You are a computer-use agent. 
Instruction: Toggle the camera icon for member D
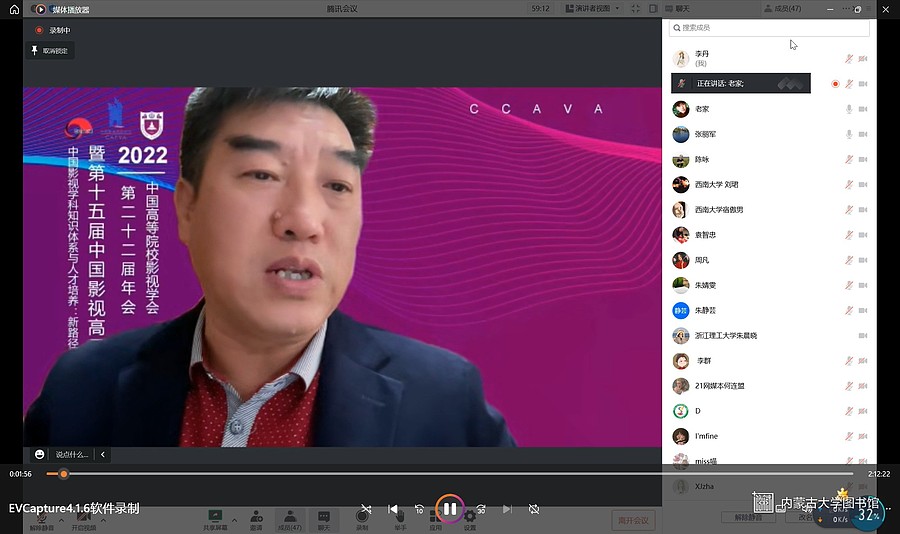click(863, 411)
